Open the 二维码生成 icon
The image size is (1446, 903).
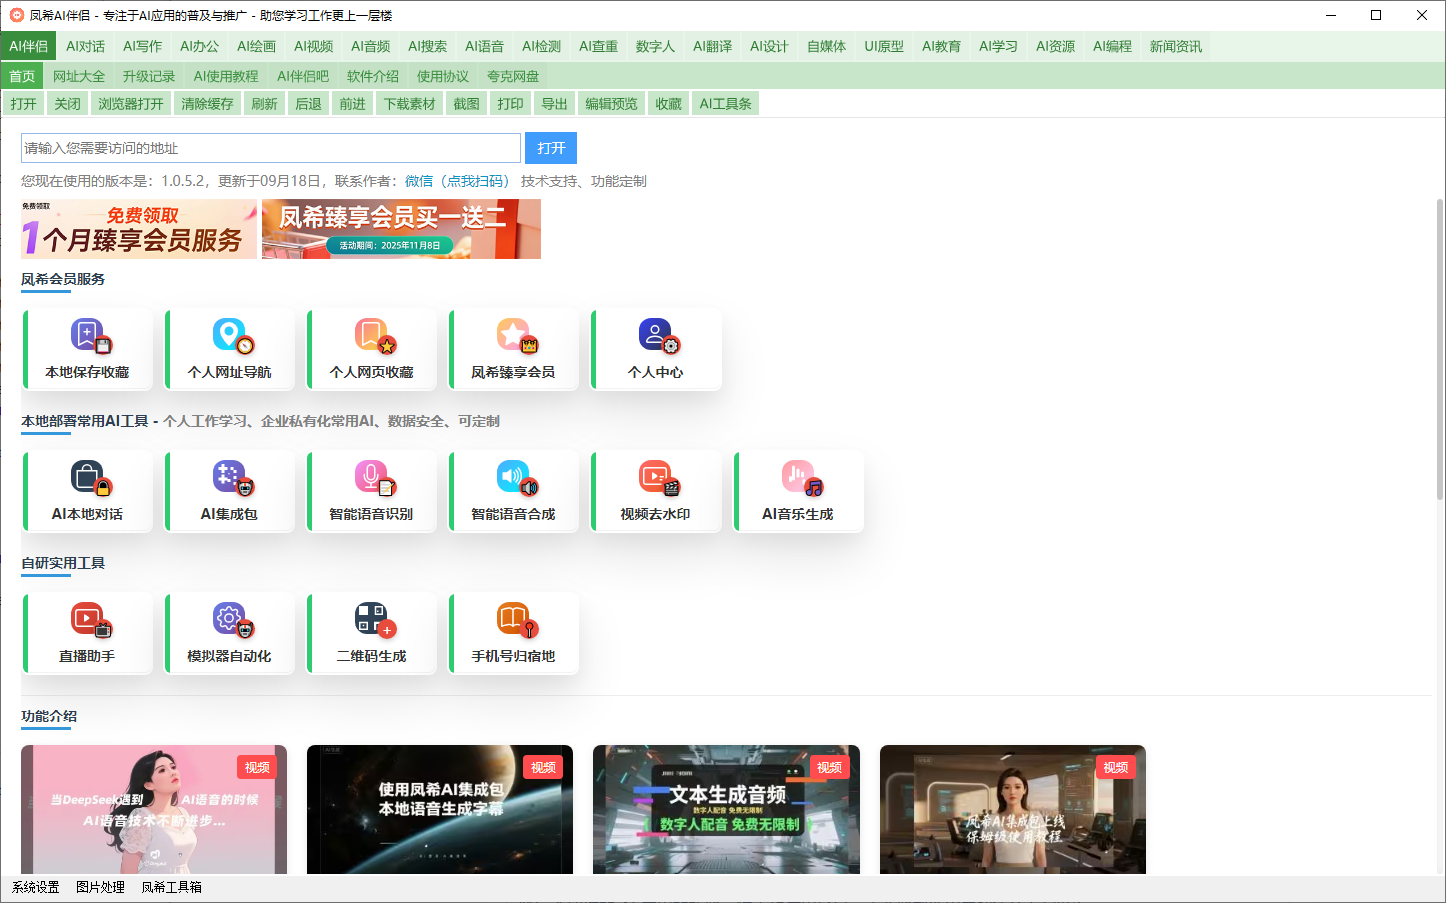[x=374, y=620]
